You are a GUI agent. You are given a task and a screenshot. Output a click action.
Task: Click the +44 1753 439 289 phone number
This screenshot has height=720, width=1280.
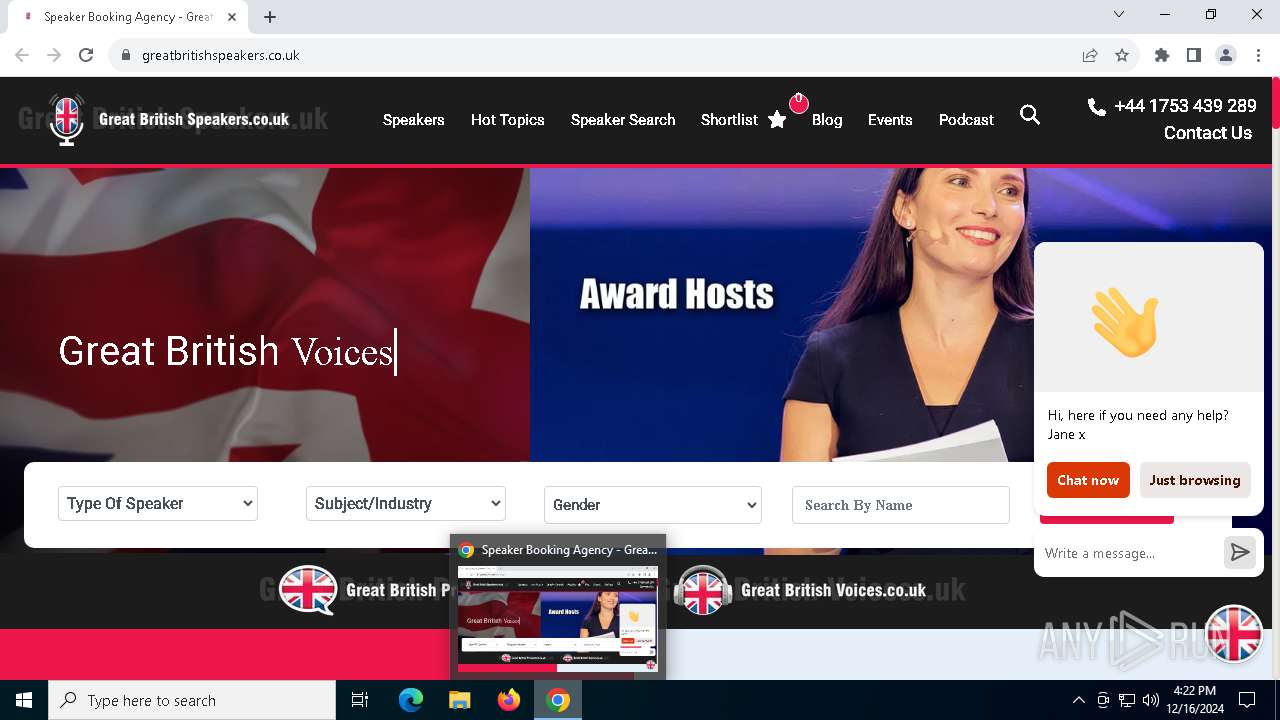pyautogui.click(x=1185, y=105)
